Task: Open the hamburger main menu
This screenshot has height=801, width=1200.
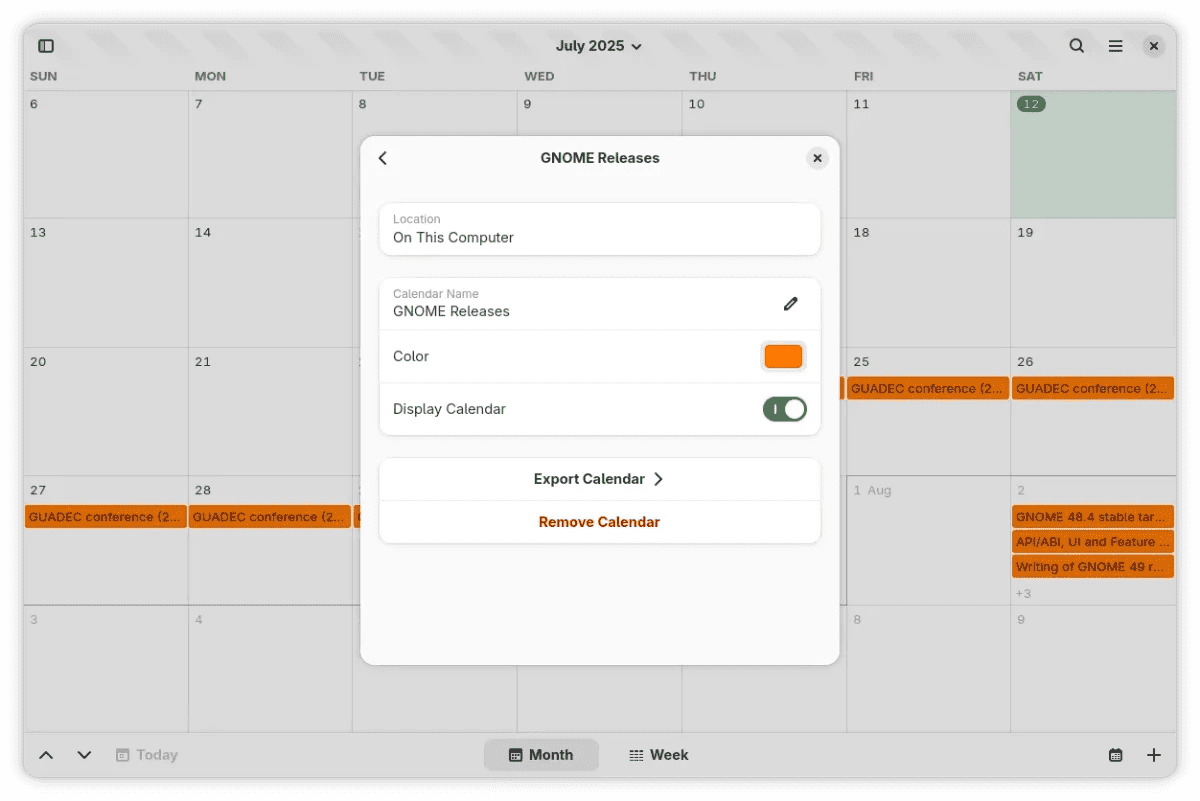Action: [x=1115, y=46]
